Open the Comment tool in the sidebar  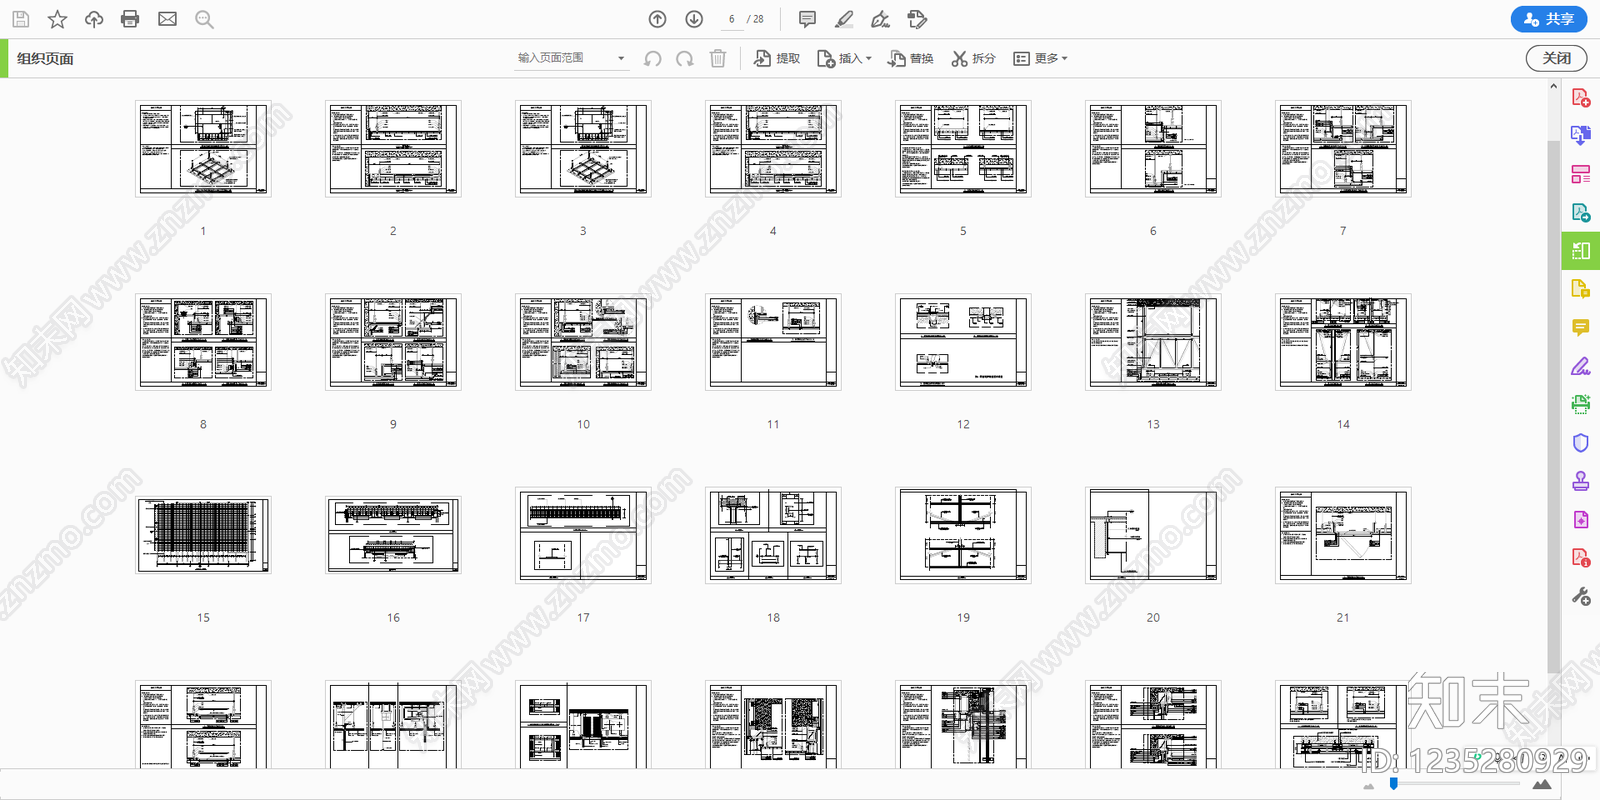pos(1581,327)
